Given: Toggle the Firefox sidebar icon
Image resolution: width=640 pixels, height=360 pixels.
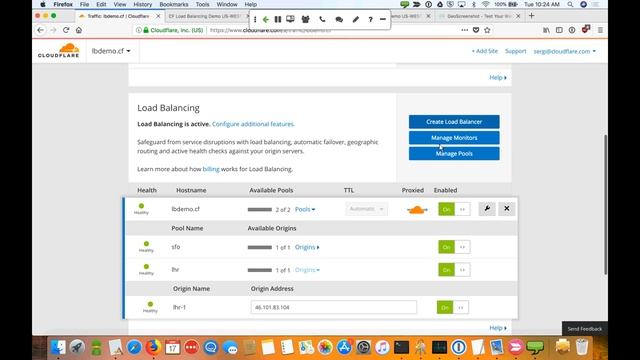Looking at the screenshot, I should 559,30.
